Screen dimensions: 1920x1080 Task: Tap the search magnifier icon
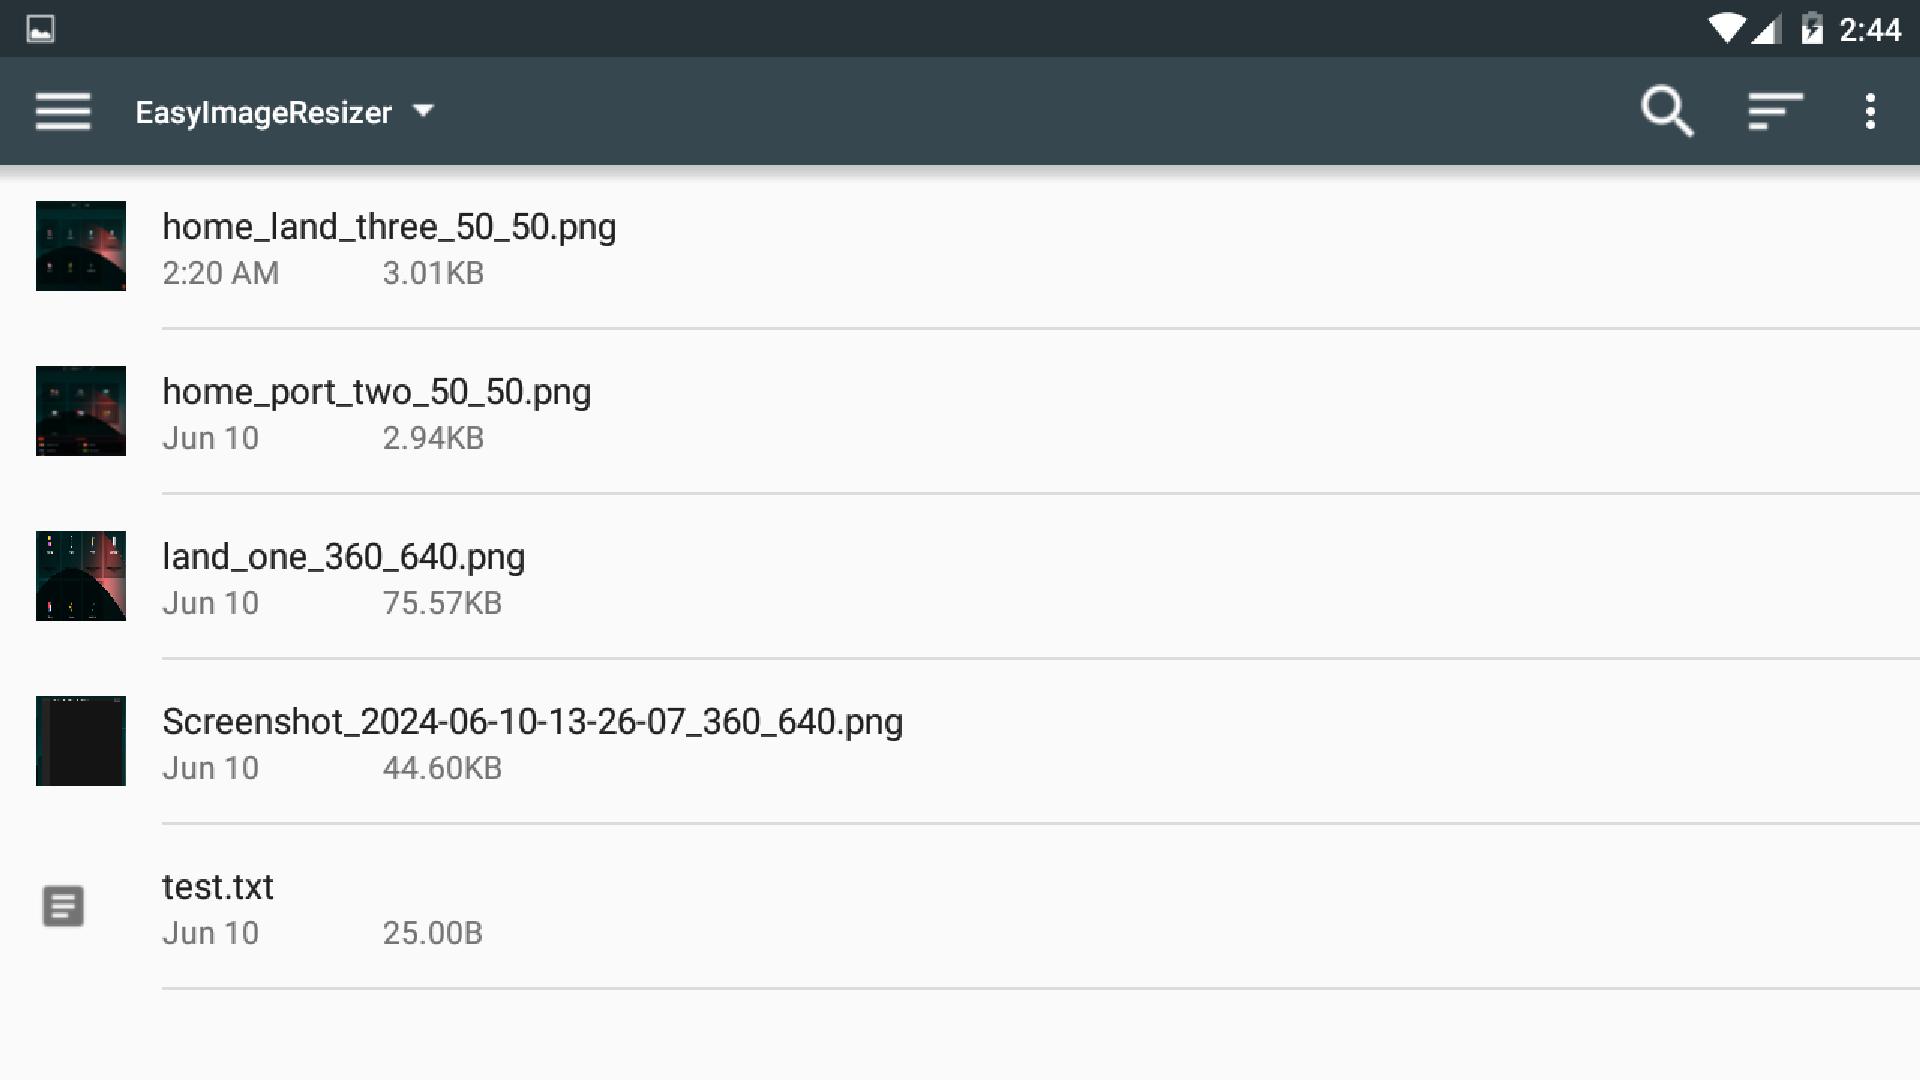[1667, 111]
